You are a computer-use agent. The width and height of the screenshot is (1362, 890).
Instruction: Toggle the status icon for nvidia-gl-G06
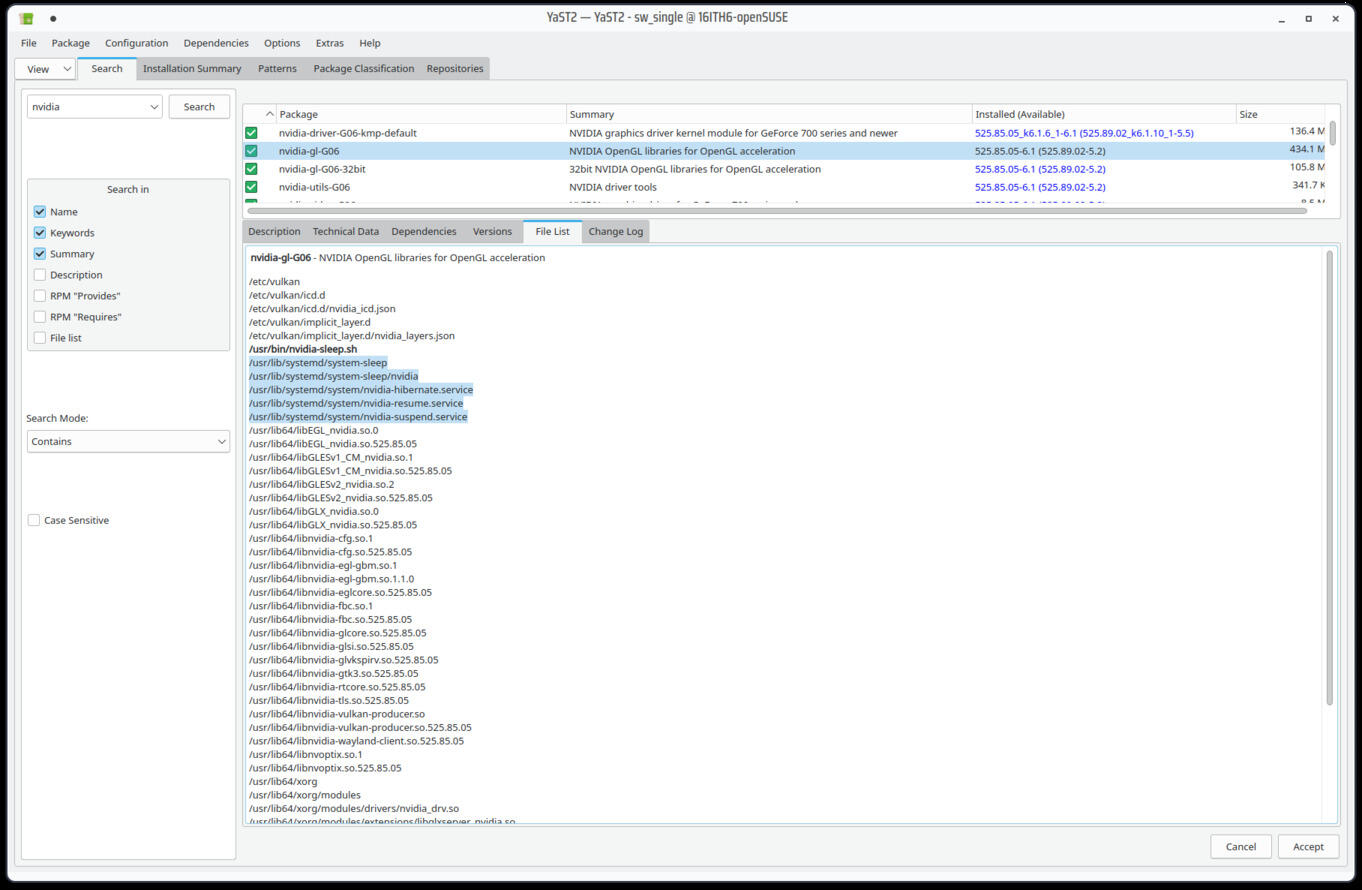(x=251, y=151)
